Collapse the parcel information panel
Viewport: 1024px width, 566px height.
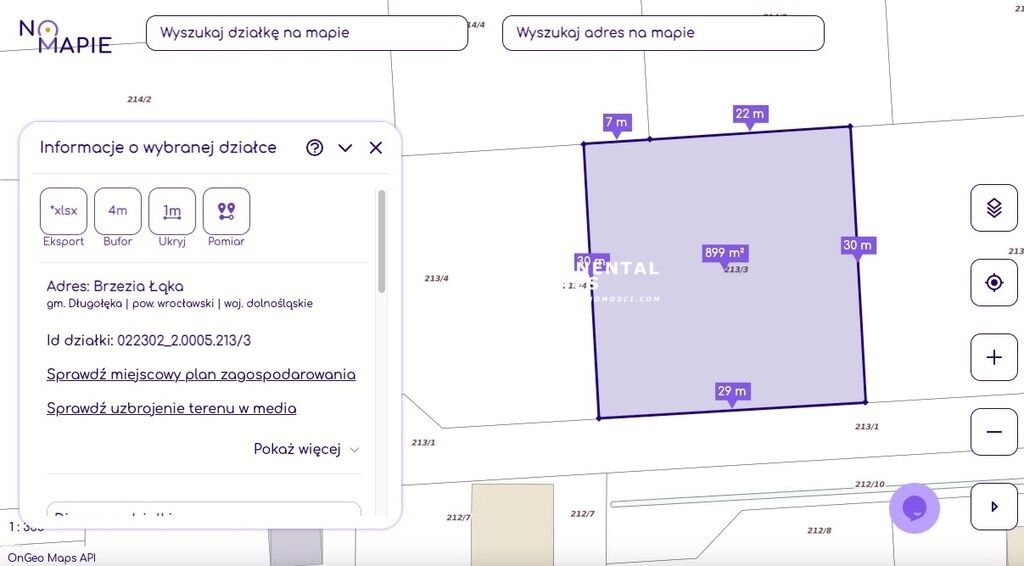click(345, 148)
